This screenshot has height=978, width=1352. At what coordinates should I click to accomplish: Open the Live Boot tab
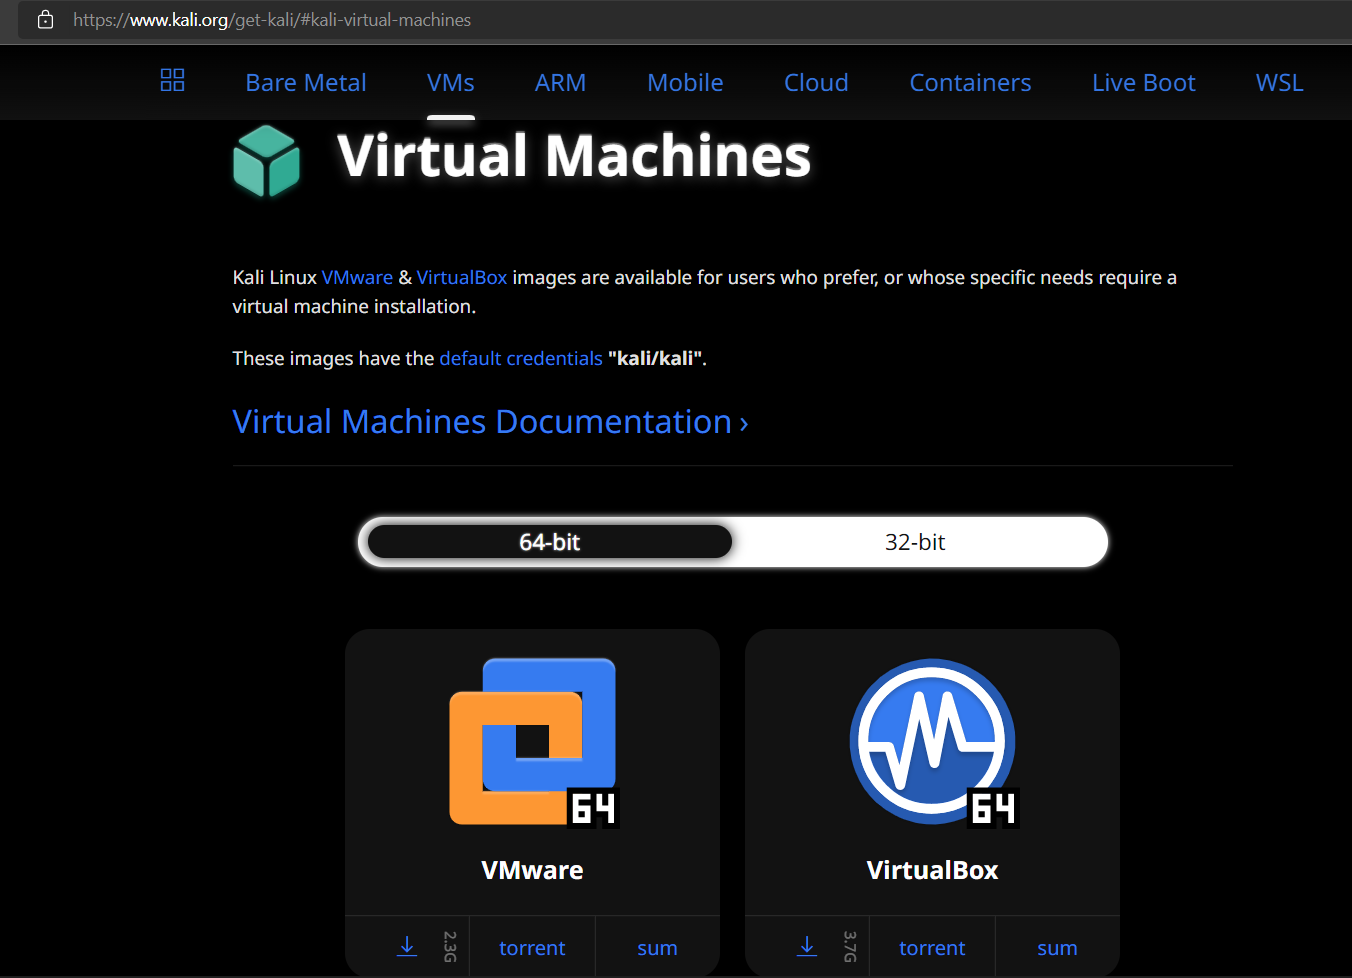(x=1144, y=83)
